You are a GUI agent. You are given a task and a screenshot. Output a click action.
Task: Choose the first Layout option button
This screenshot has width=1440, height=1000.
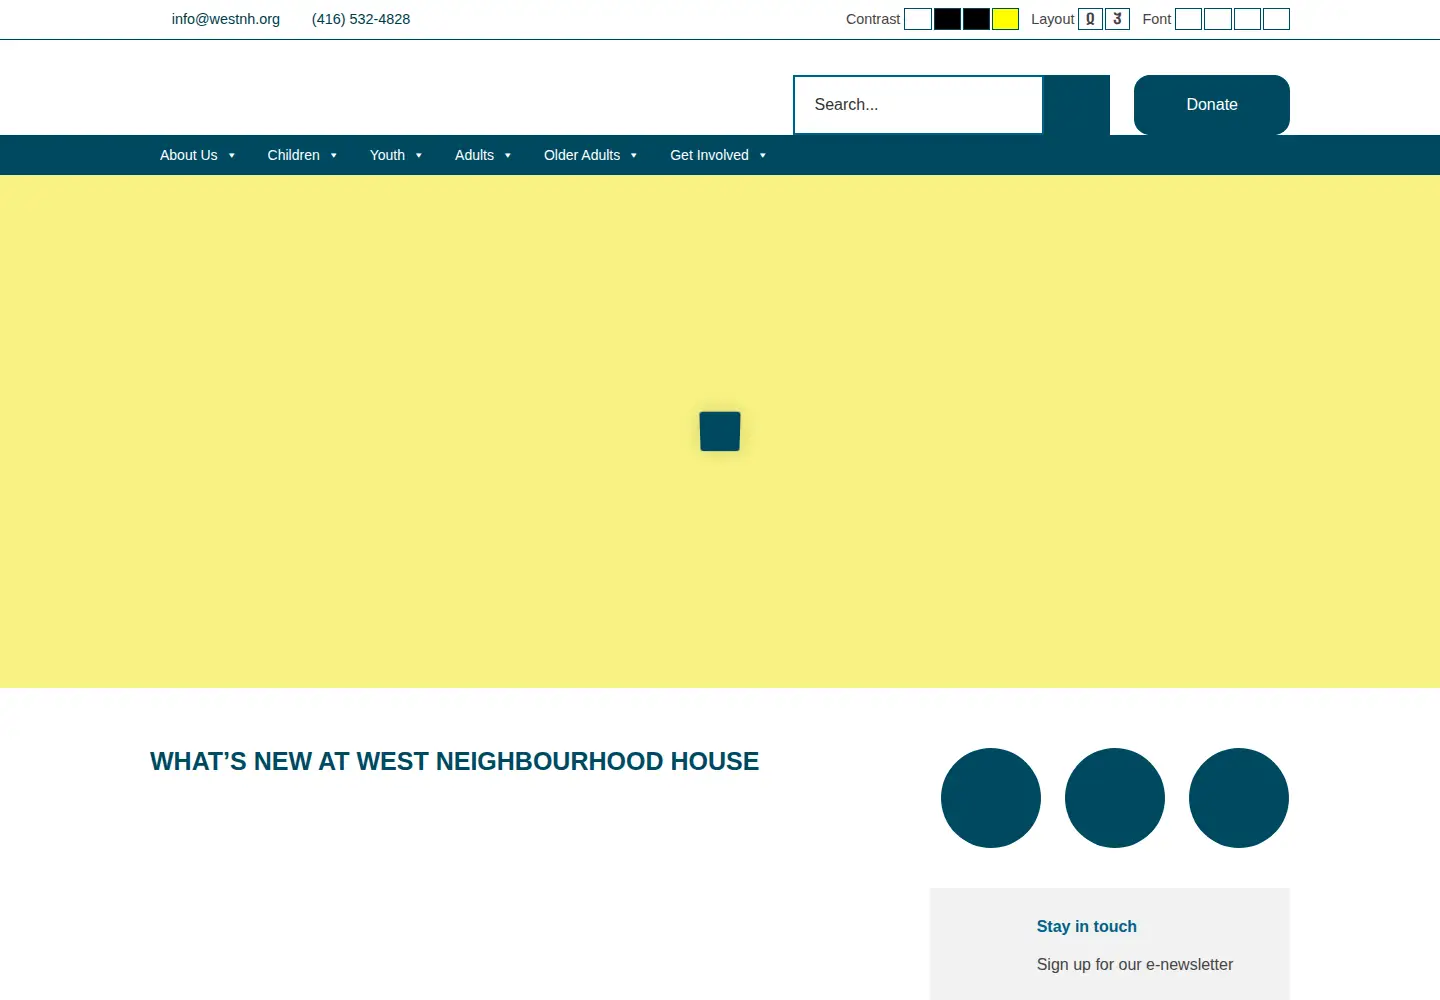pos(1090,19)
